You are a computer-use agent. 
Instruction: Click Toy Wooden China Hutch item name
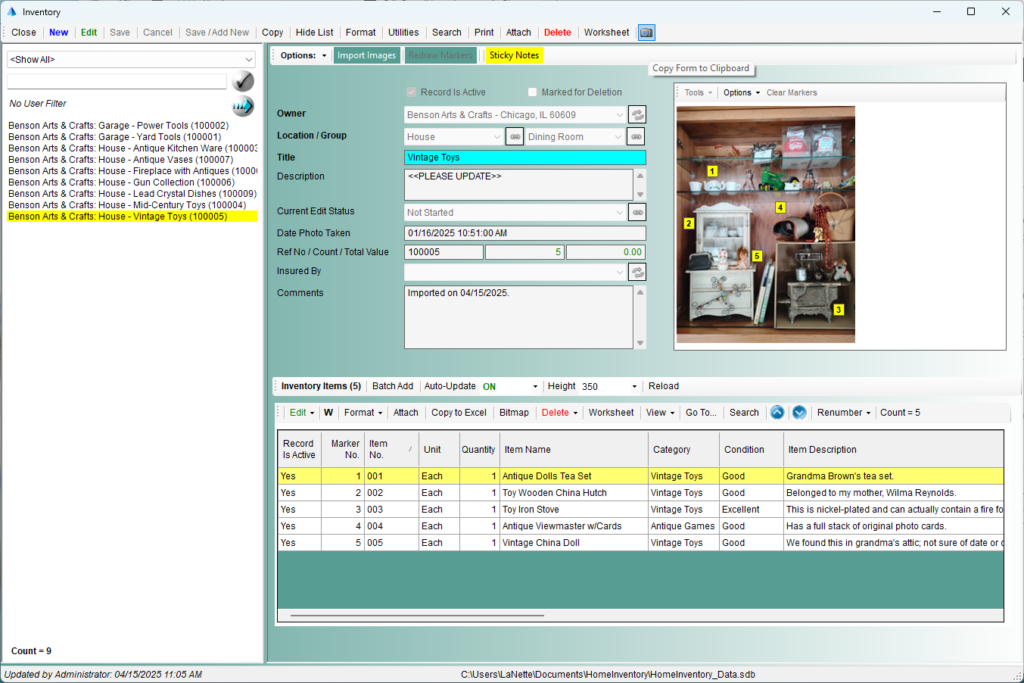[554, 493]
